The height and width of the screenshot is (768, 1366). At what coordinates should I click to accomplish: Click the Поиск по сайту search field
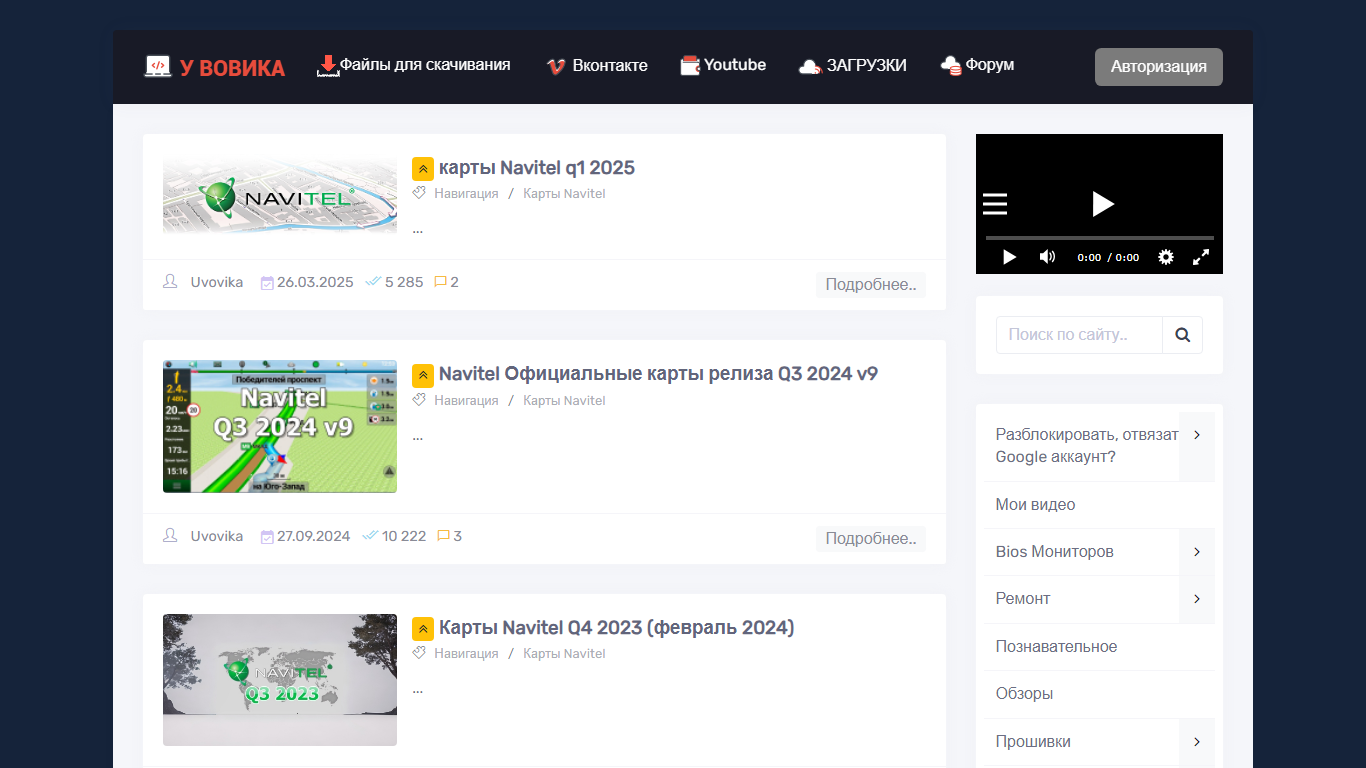1079,335
